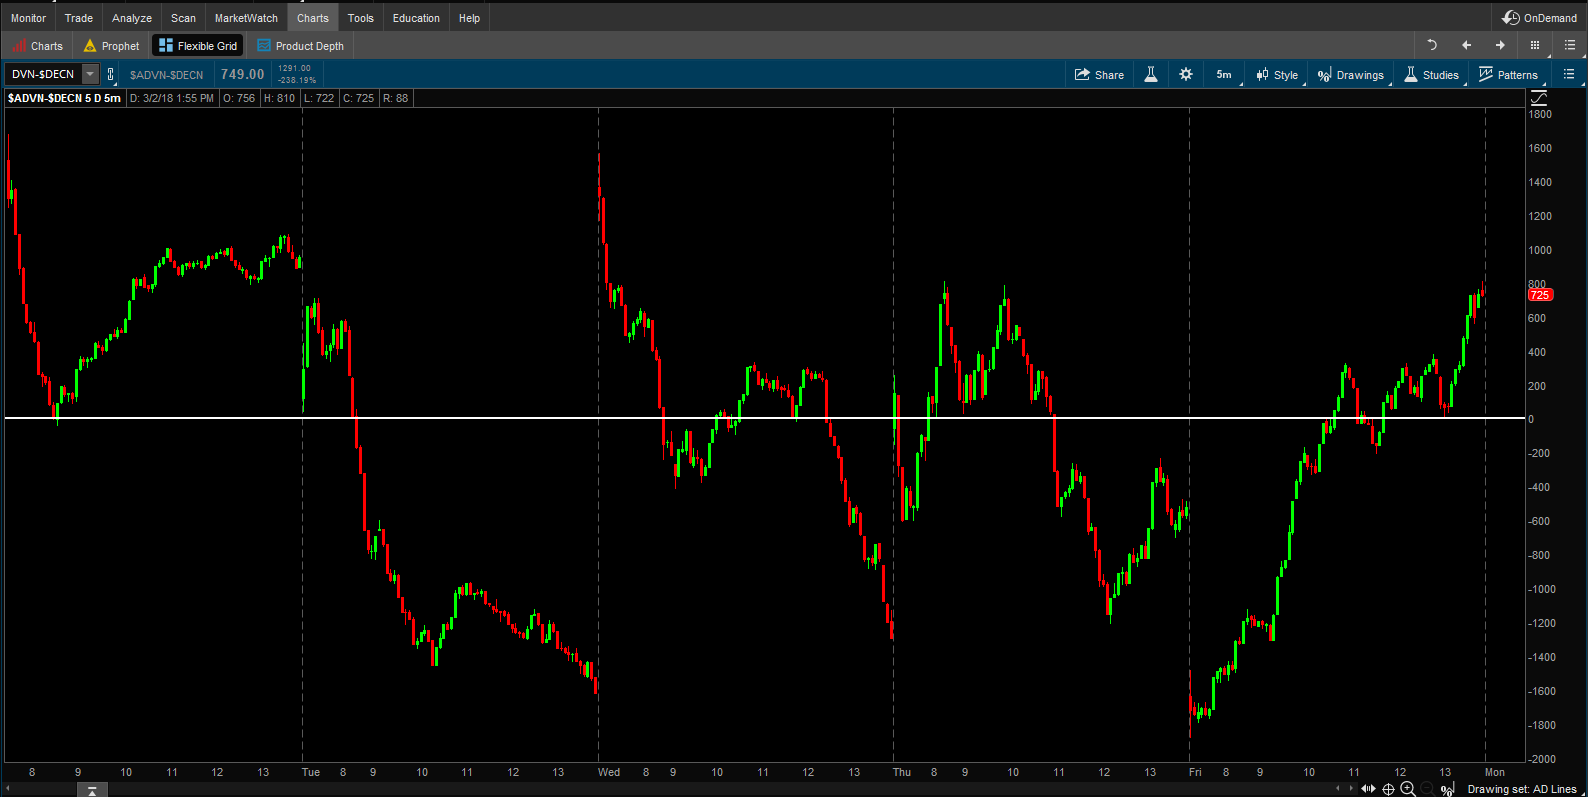Open Drawing set: AD Lines selector

[x=1522, y=789]
